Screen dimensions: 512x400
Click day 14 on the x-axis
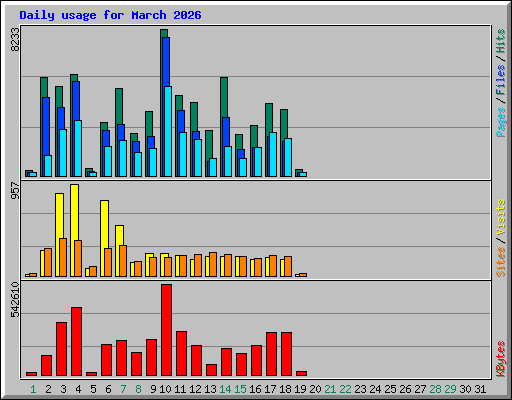click(225, 389)
